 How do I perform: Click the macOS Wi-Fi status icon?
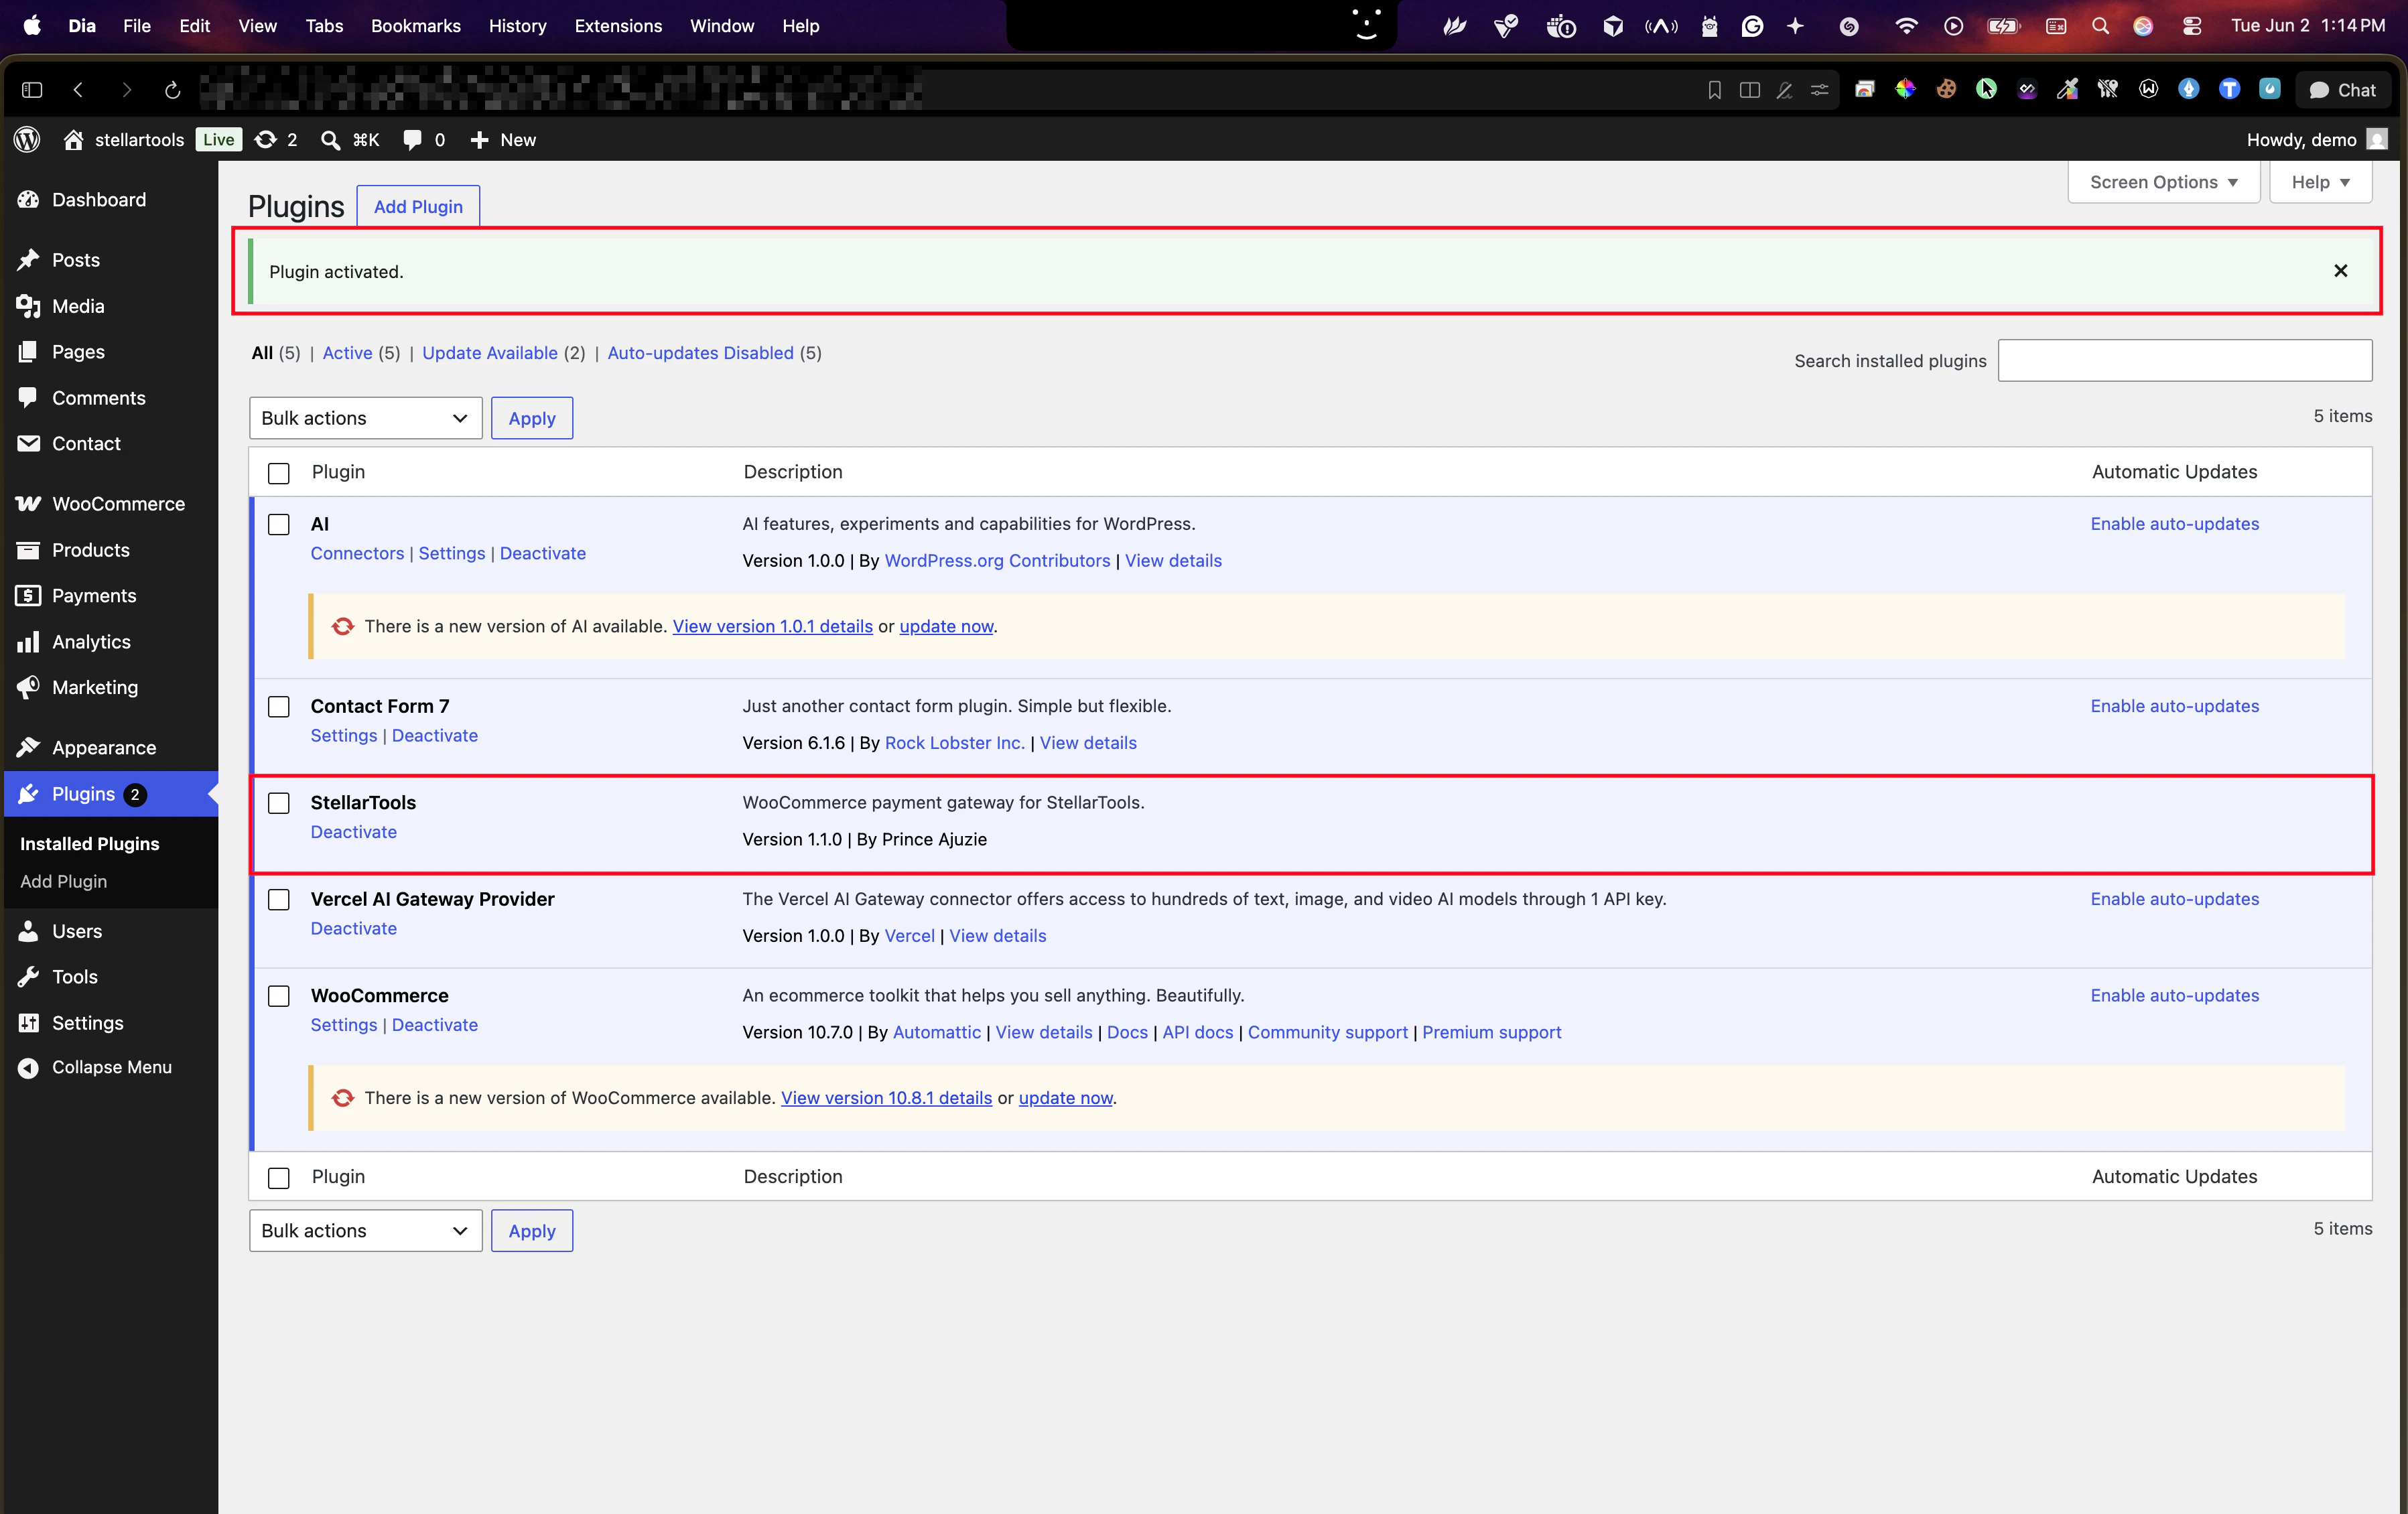[x=1906, y=26]
